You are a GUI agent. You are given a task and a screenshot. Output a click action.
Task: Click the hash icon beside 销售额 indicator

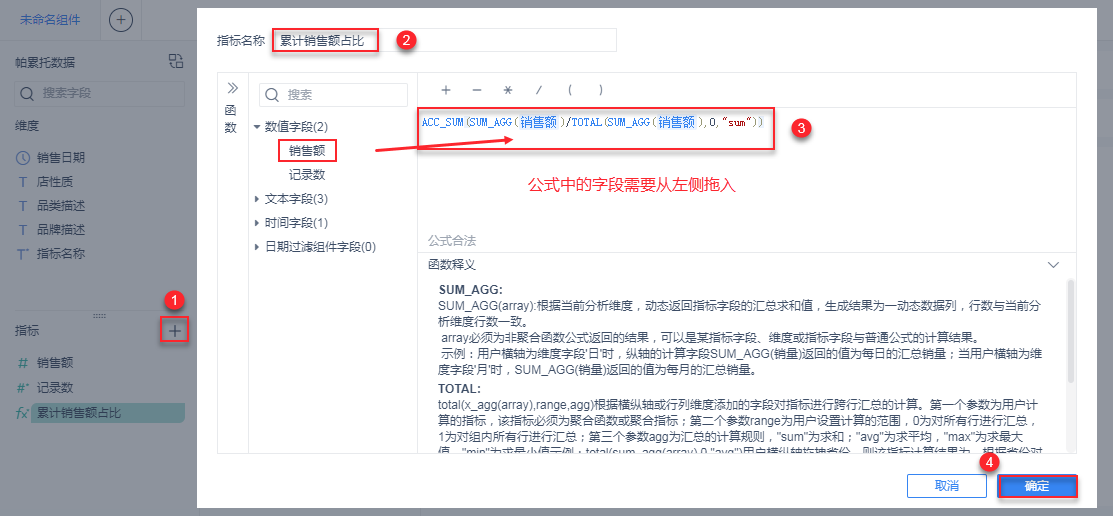[x=23, y=363]
